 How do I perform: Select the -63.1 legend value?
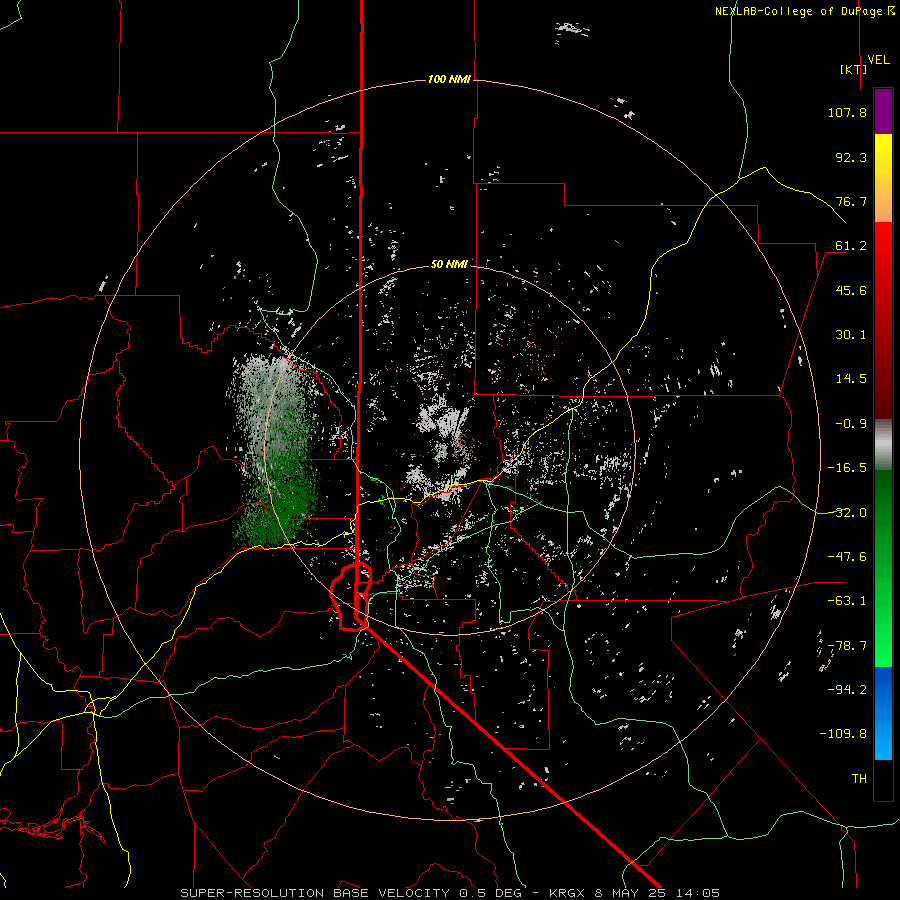click(847, 601)
